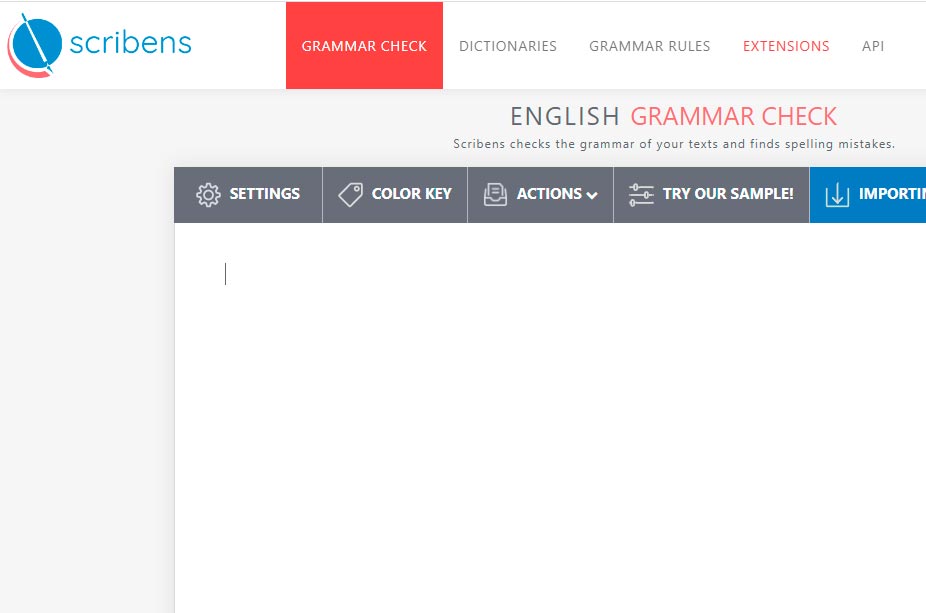The height and width of the screenshot is (613, 926).
Task: Go to the Dictionaries menu item
Action: tap(507, 46)
